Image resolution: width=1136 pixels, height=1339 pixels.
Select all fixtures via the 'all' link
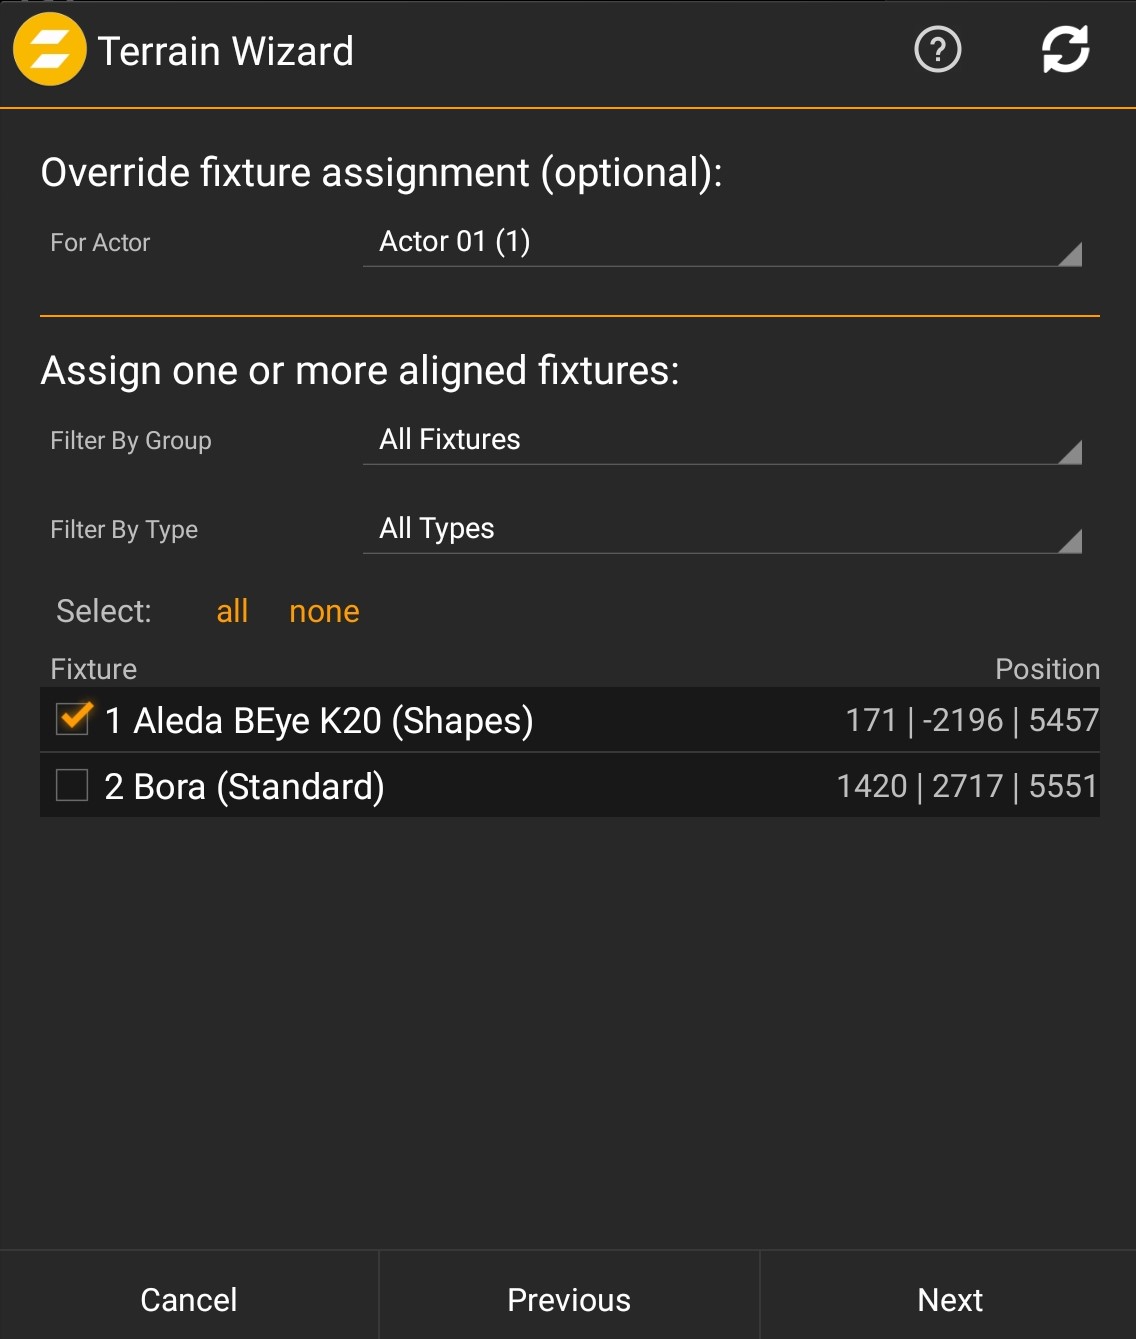point(232,611)
